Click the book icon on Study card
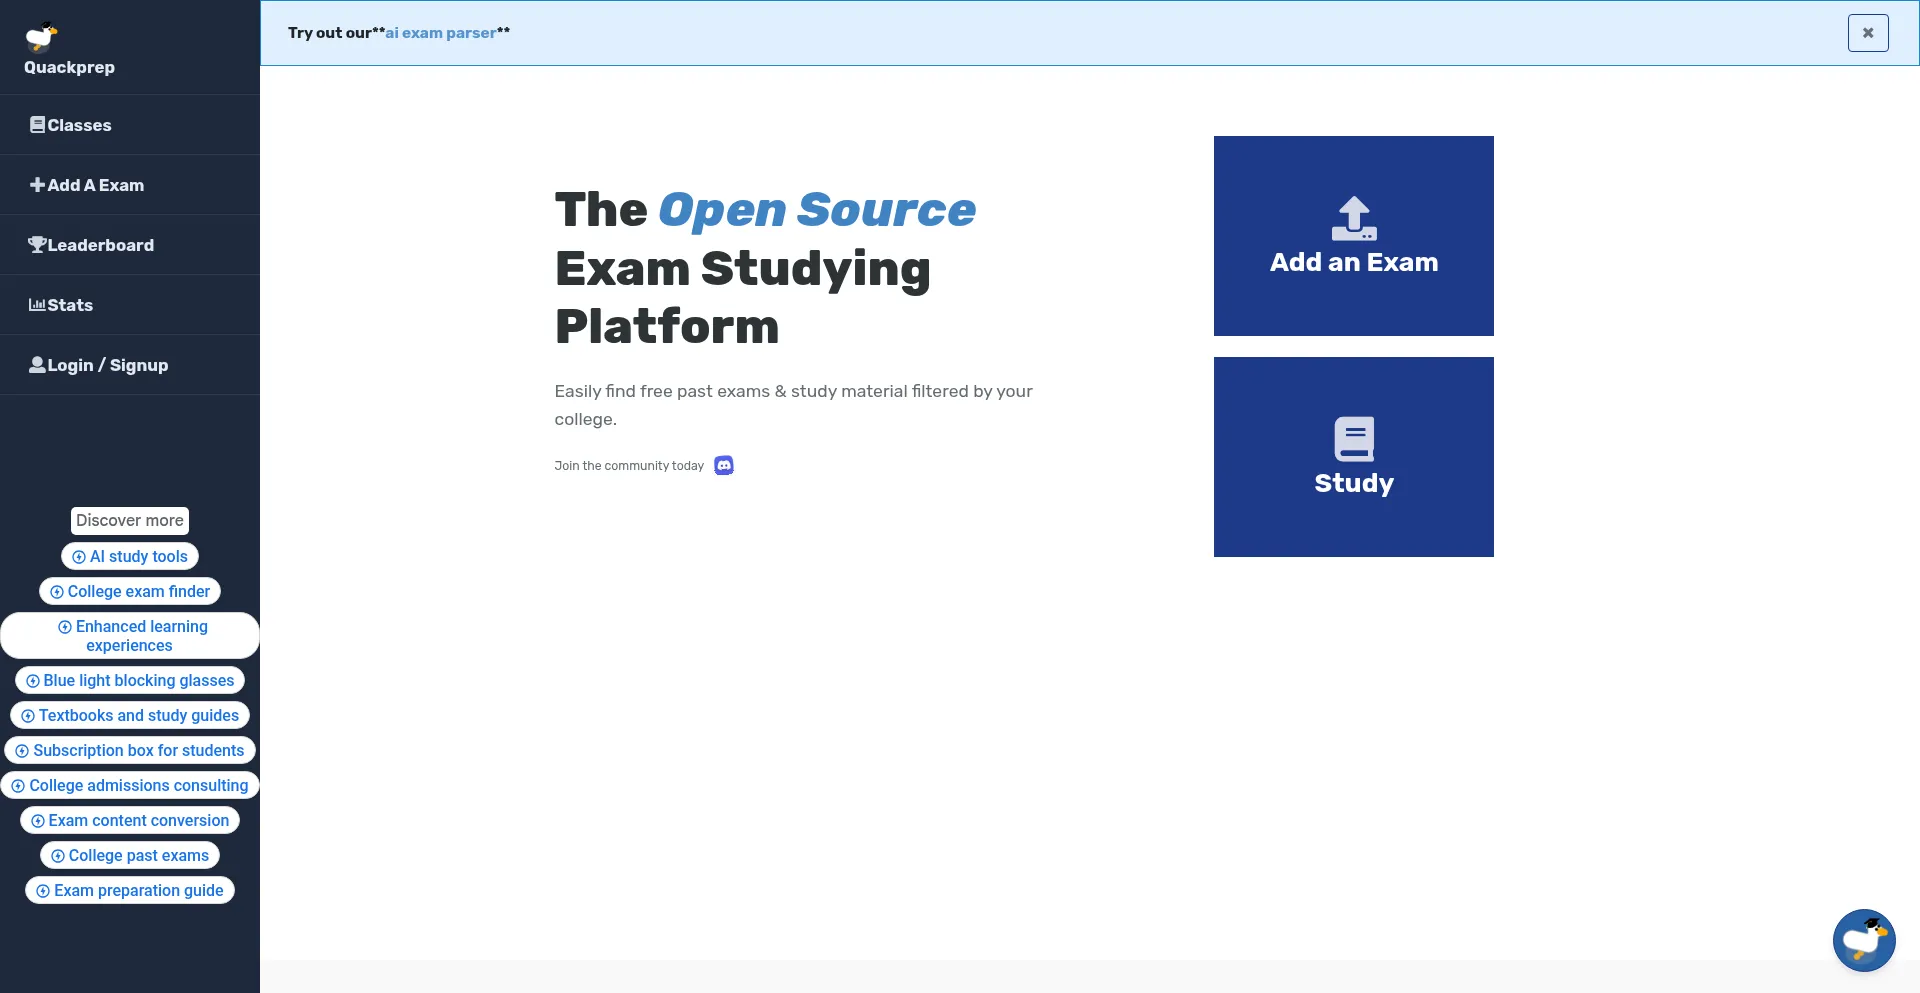 pyautogui.click(x=1354, y=439)
